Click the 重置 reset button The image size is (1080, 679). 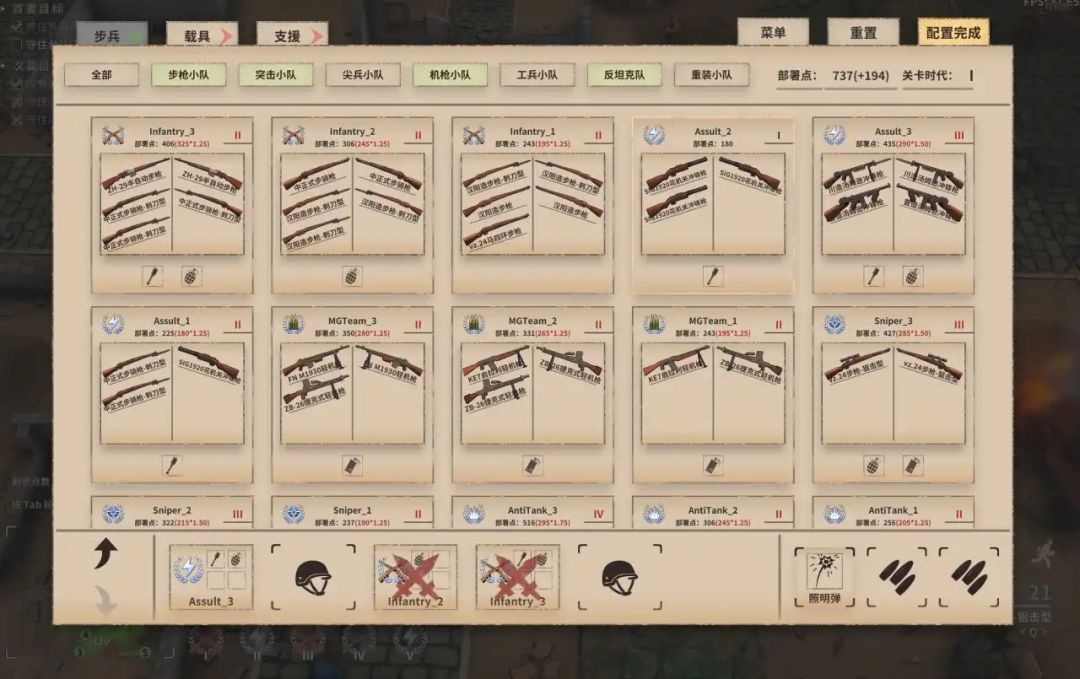tap(863, 32)
